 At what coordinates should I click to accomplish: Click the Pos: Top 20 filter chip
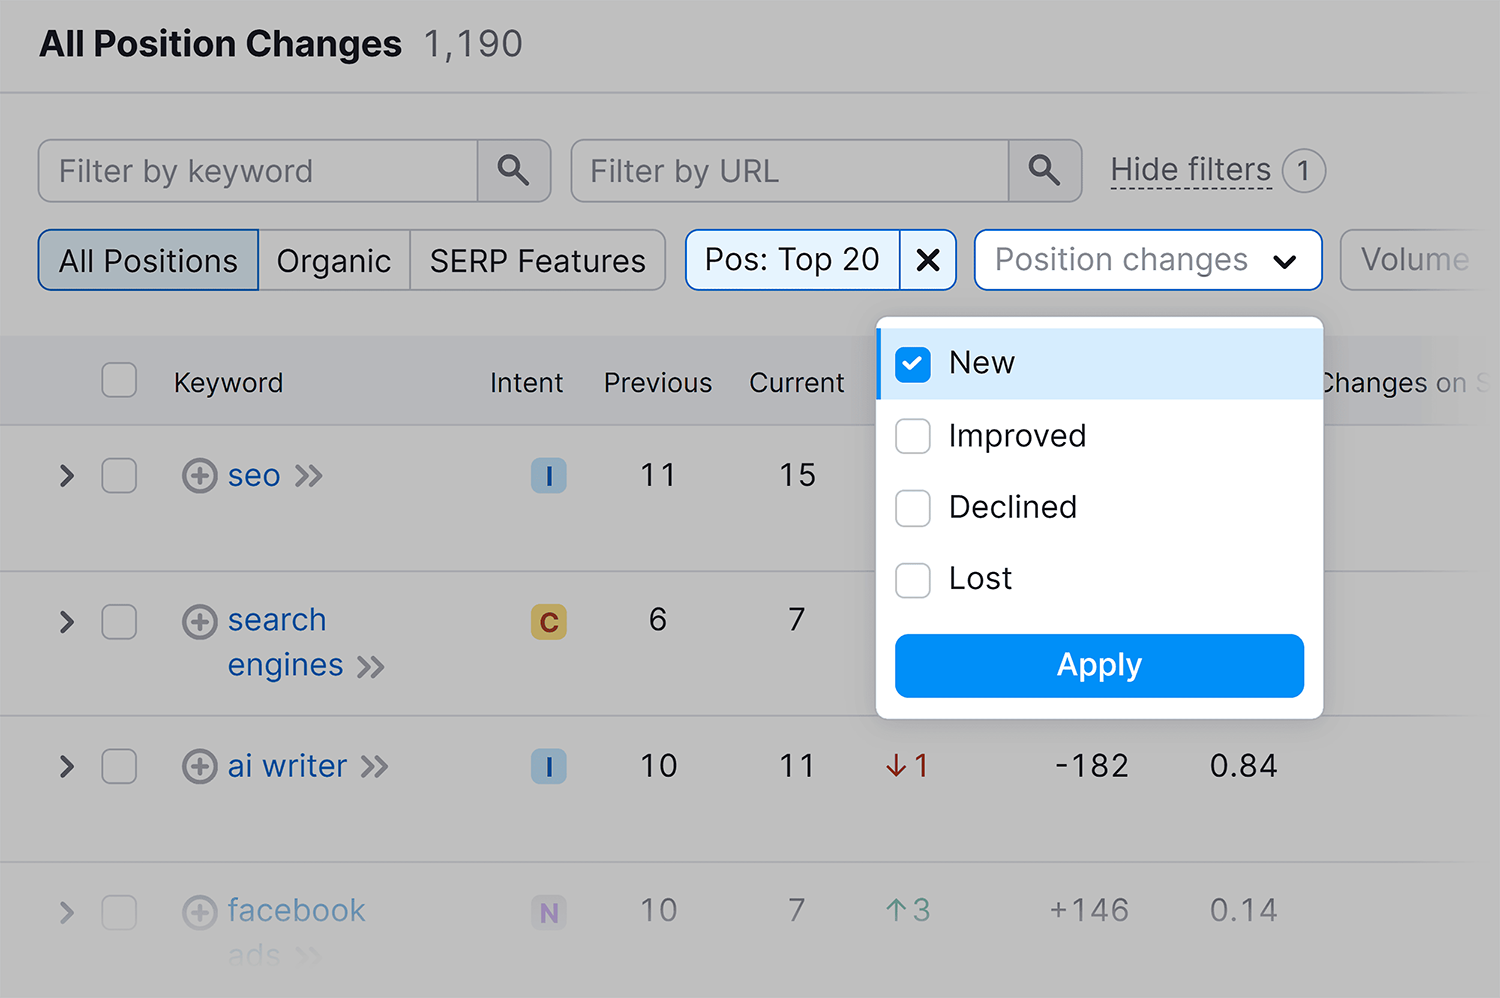point(792,260)
